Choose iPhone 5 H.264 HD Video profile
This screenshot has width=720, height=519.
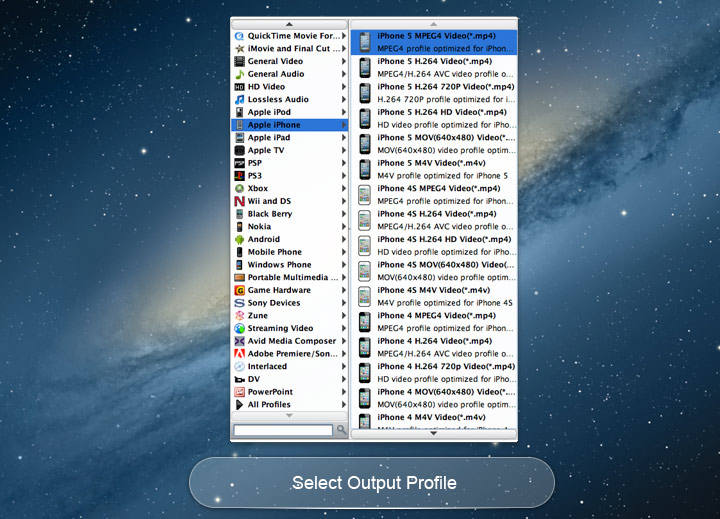tap(434, 118)
